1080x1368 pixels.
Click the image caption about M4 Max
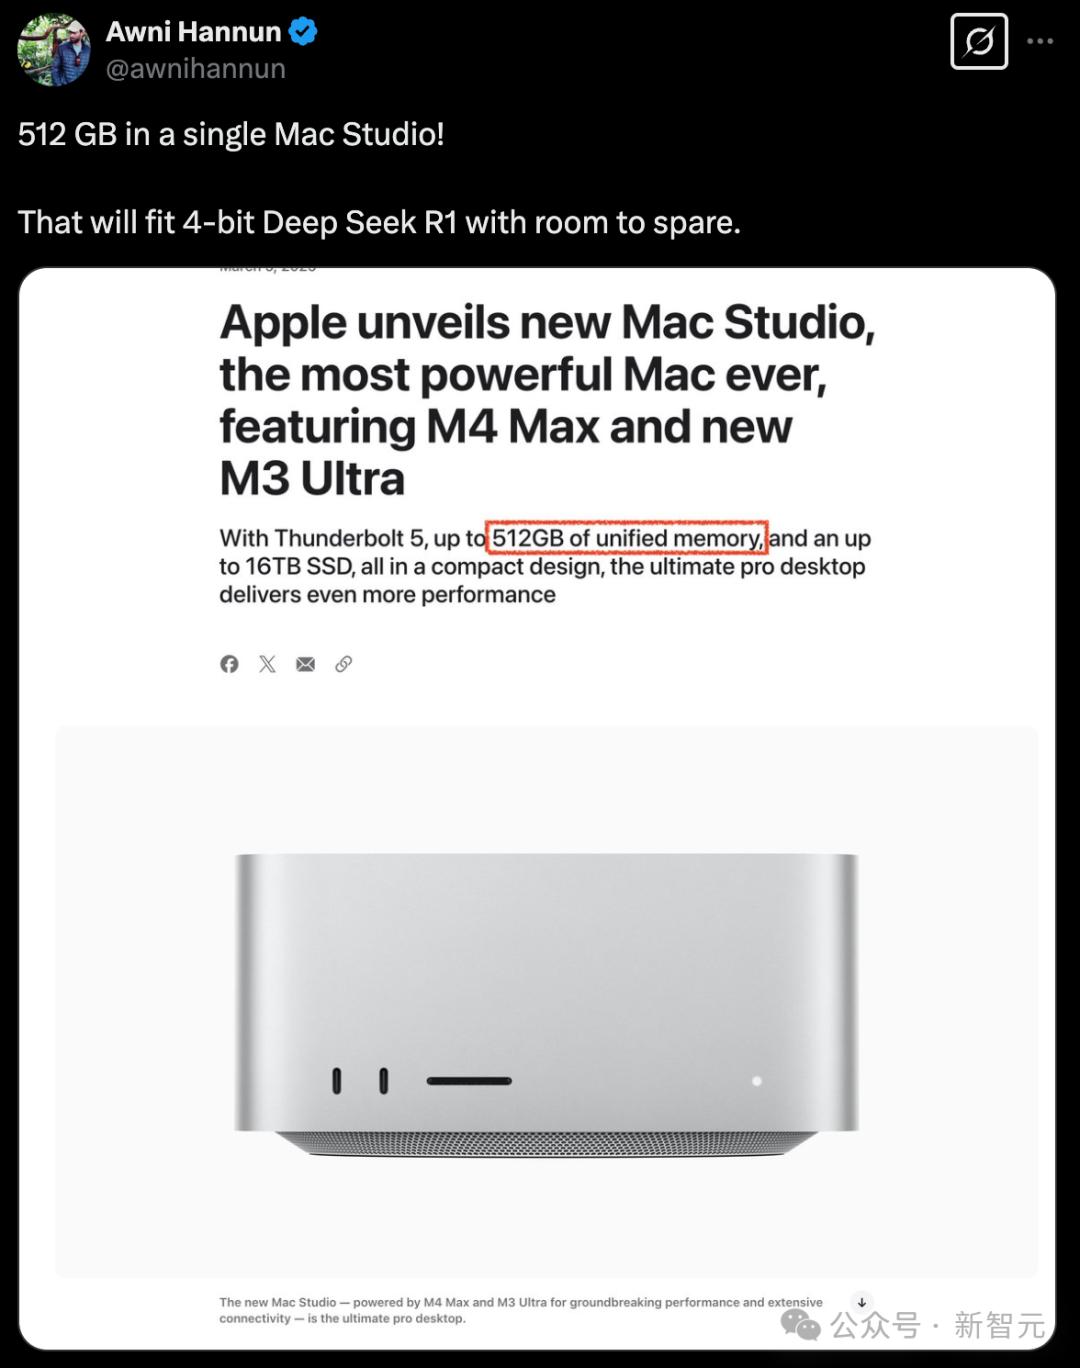click(521, 1310)
